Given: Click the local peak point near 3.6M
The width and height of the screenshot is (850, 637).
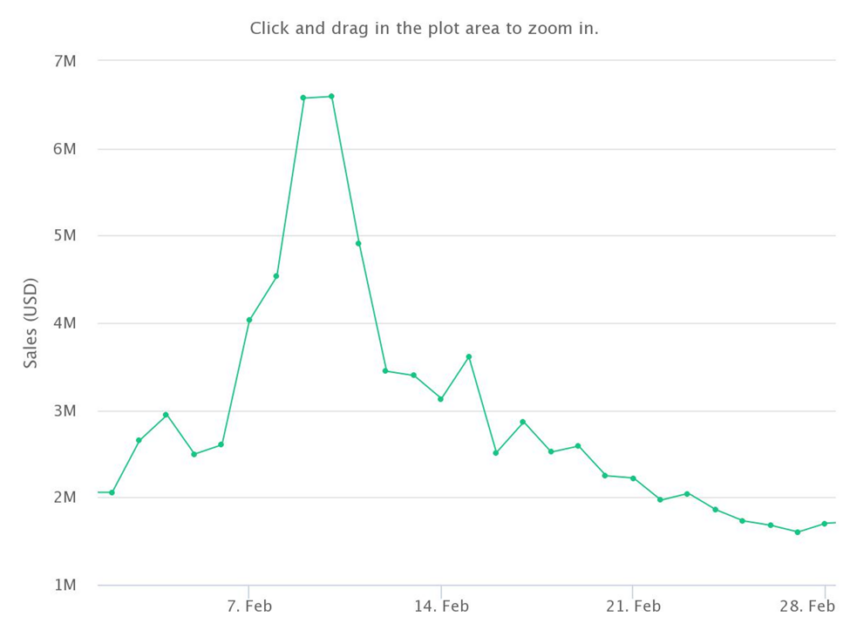Looking at the screenshot, I should point(469,357).
